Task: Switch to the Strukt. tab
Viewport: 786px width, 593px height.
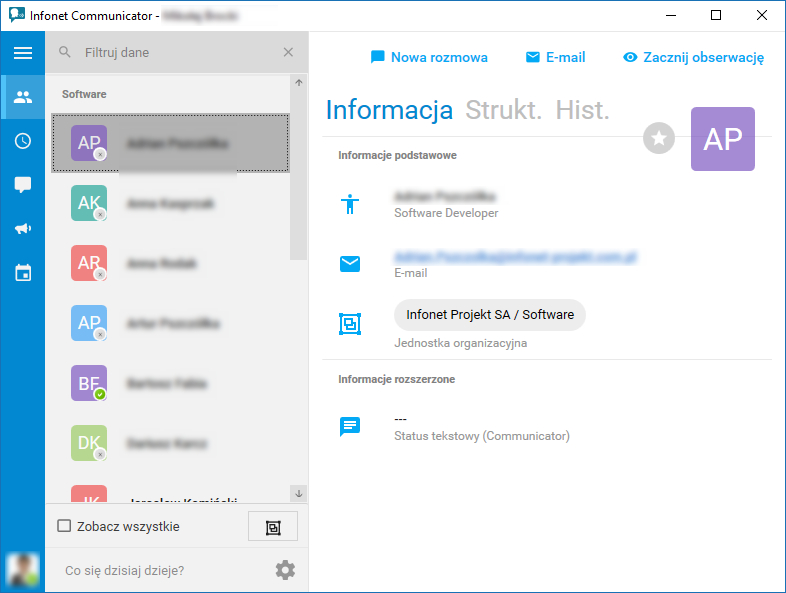Action: point(503,110)
